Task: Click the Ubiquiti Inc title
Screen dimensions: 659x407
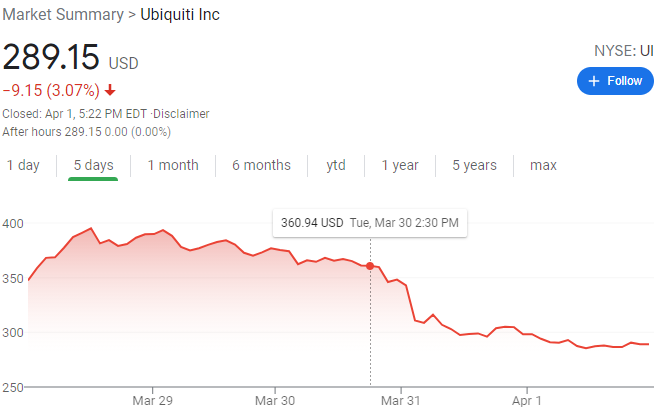Action: [180, 15]
